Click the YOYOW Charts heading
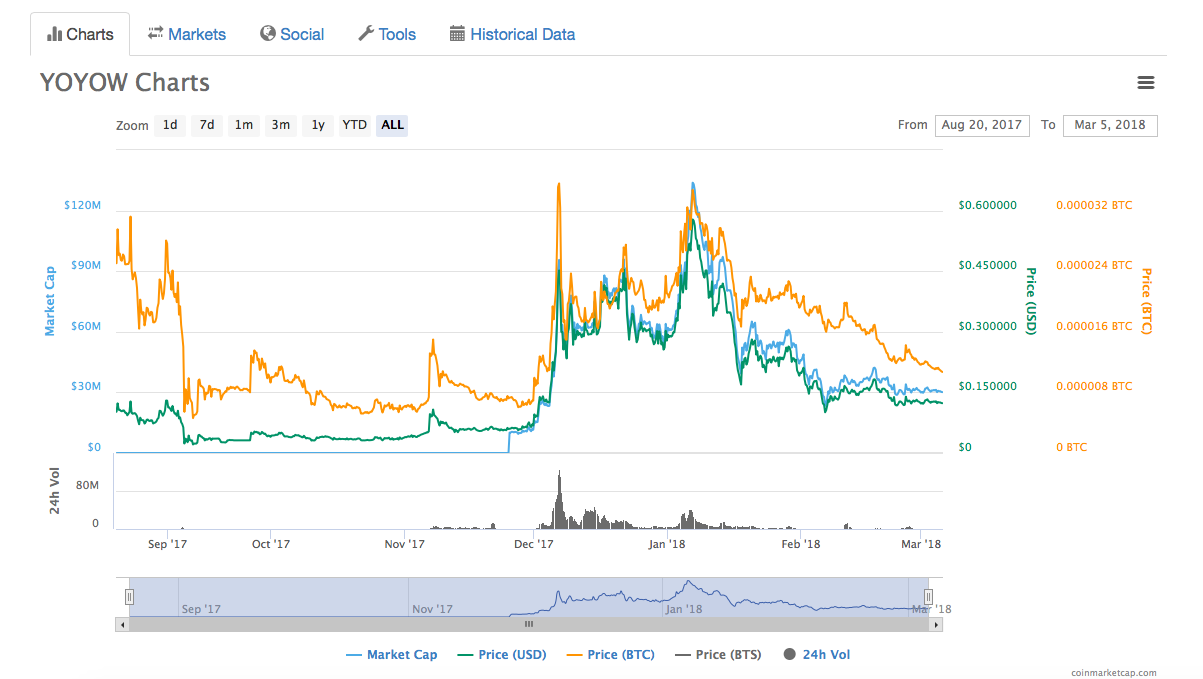Viewport: 1203px width, 679px height. pos(125,82)
